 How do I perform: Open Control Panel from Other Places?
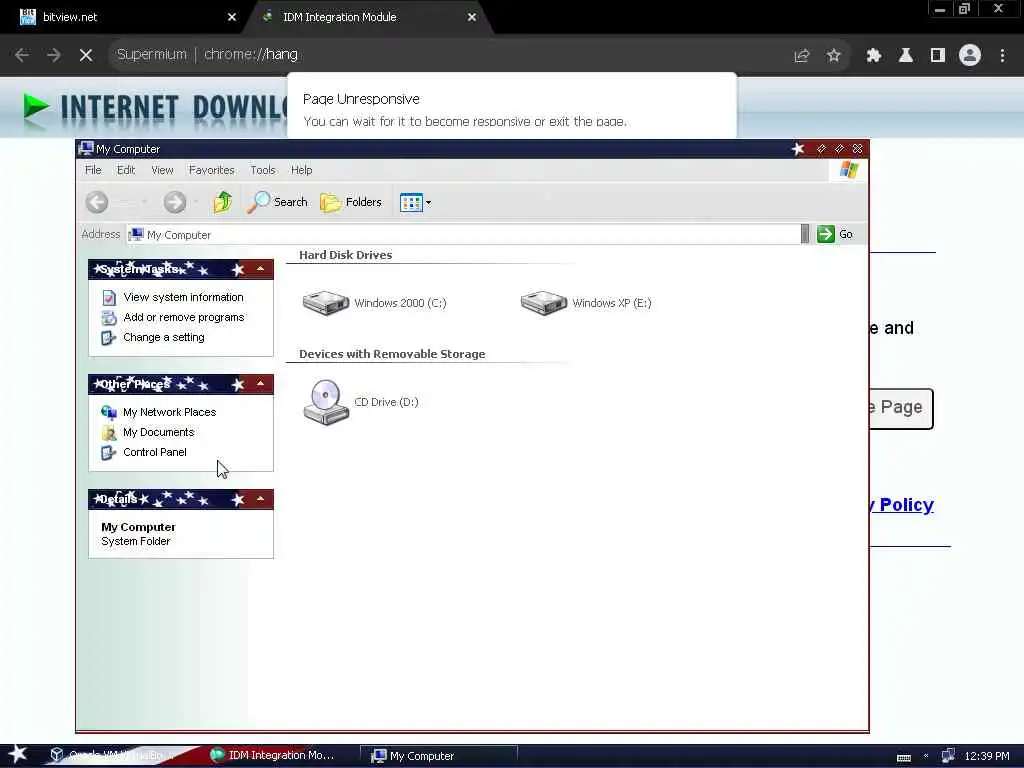click(155, 452)
